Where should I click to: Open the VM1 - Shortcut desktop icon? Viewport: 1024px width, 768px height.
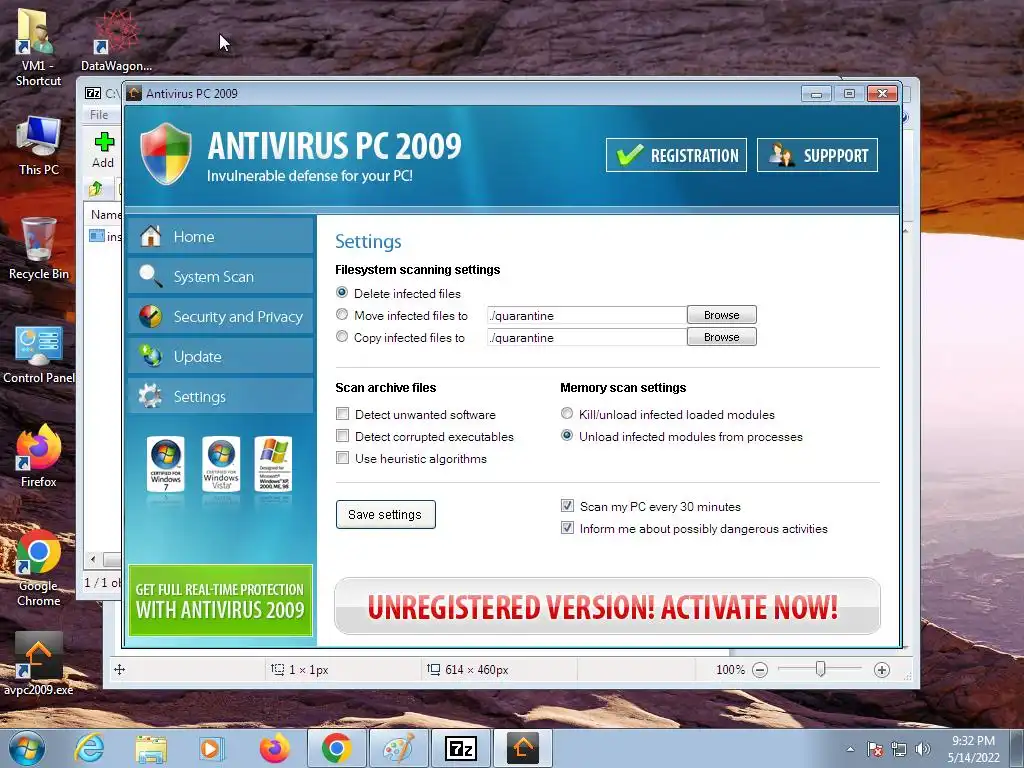pos(38,47)
